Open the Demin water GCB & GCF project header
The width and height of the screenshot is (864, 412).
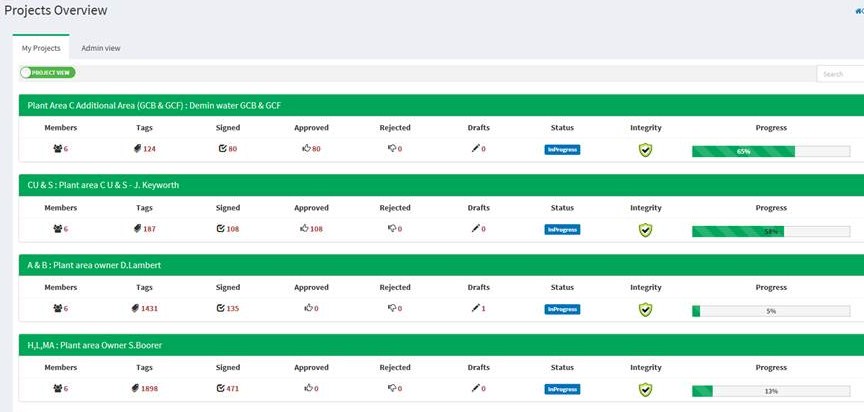441,105
